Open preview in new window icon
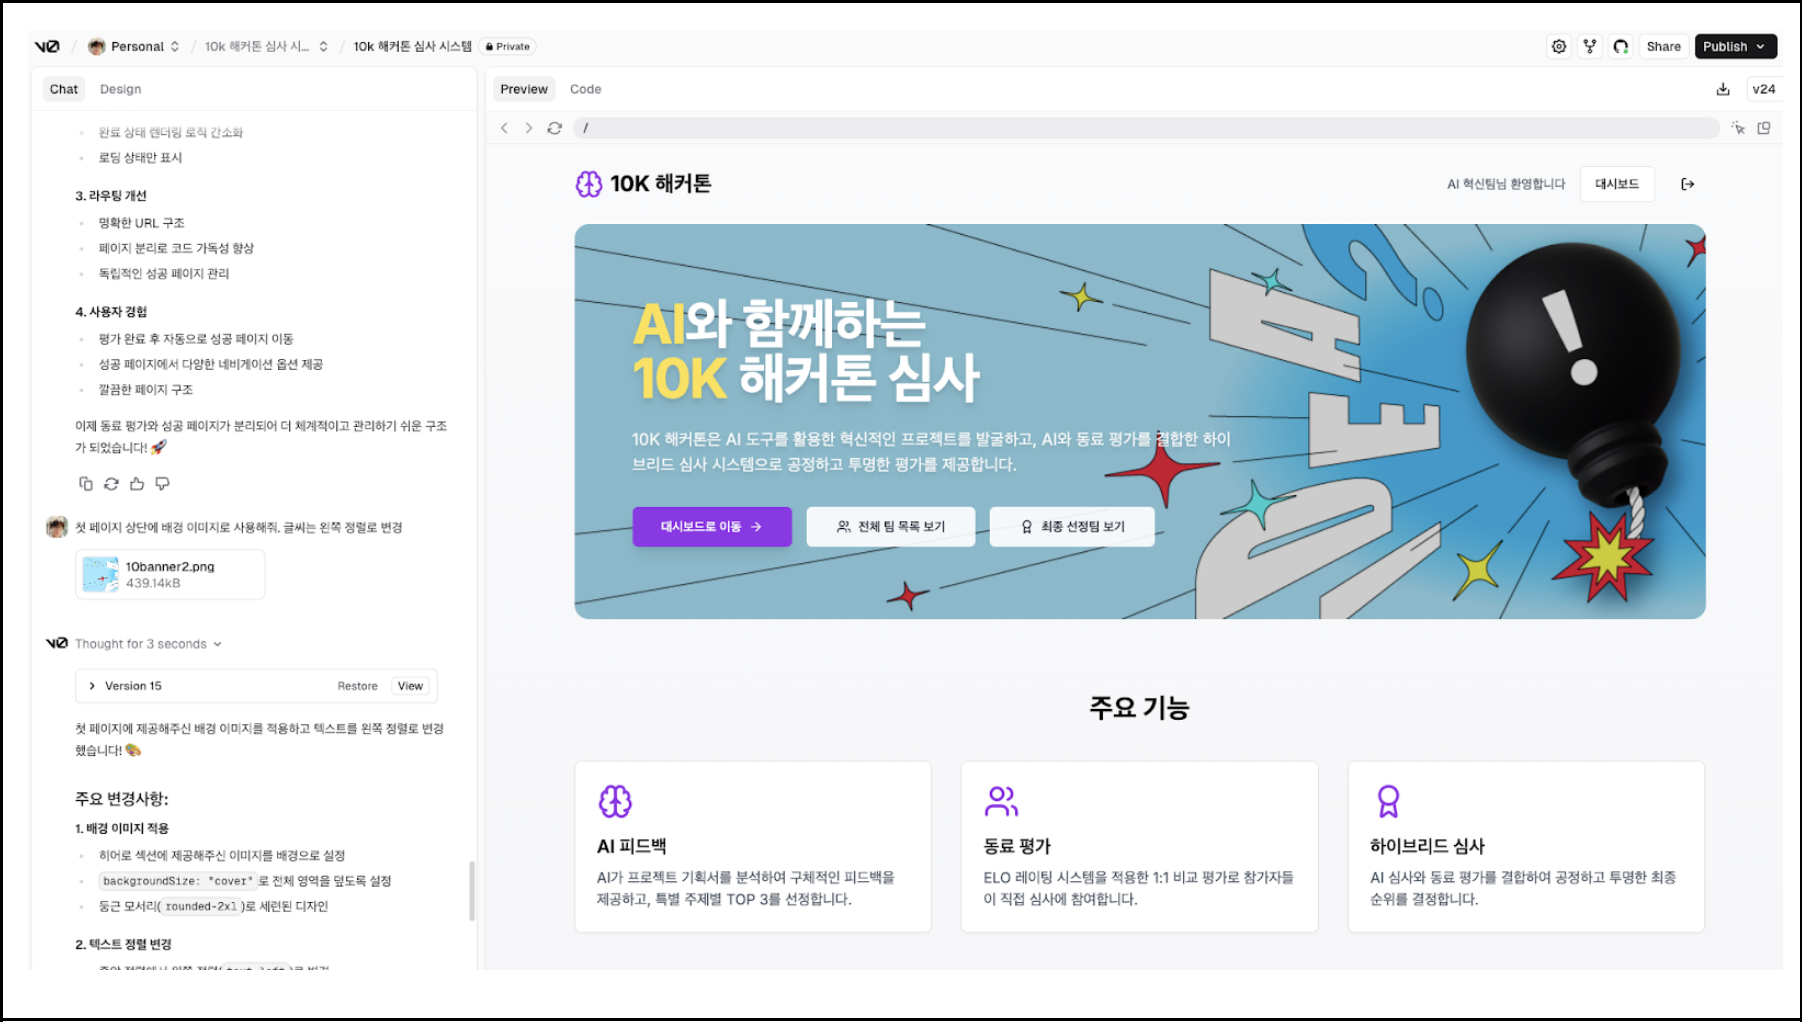This screenshot has width=1802, height=1022. pos(1764,128)
